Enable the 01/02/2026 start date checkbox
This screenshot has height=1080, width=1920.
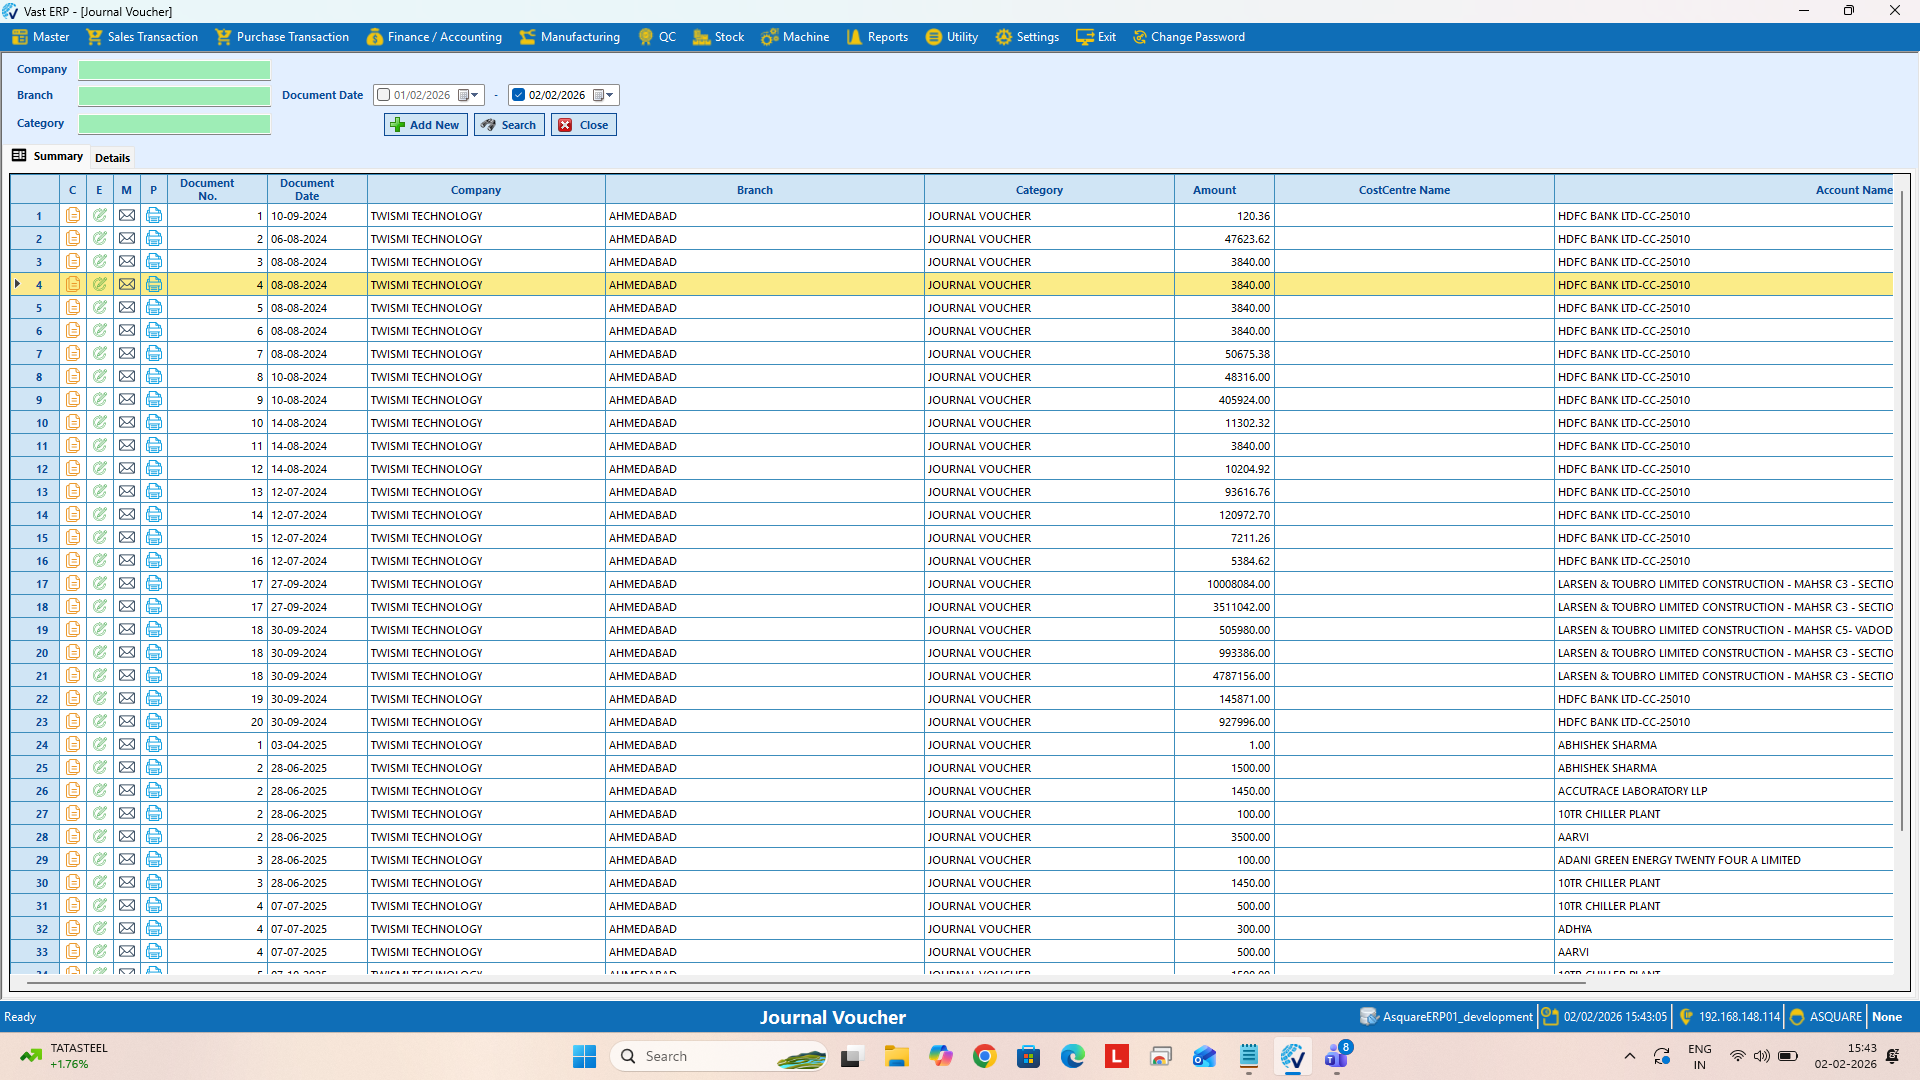pyautogui.click(x=384, y=95)
